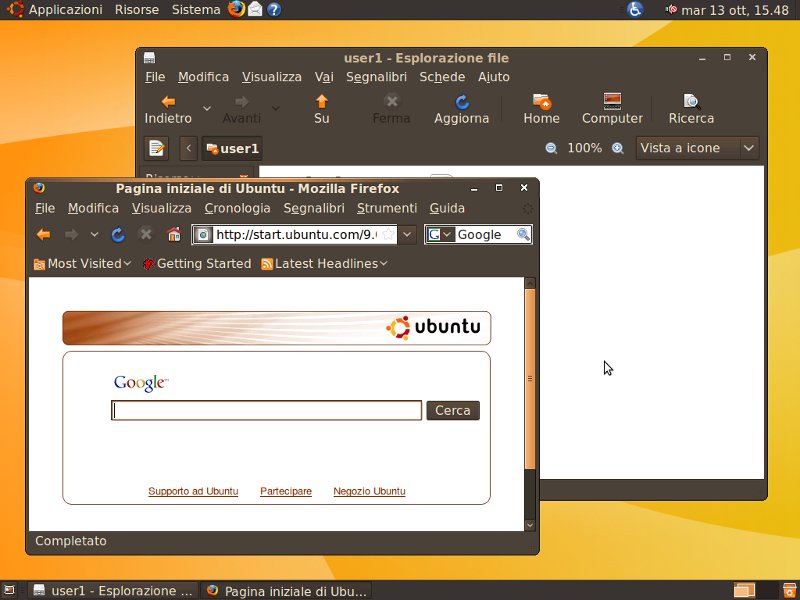The image size is (800, 600).
Task: Click the 100% zoom level label
Action: tap(585, 148)
